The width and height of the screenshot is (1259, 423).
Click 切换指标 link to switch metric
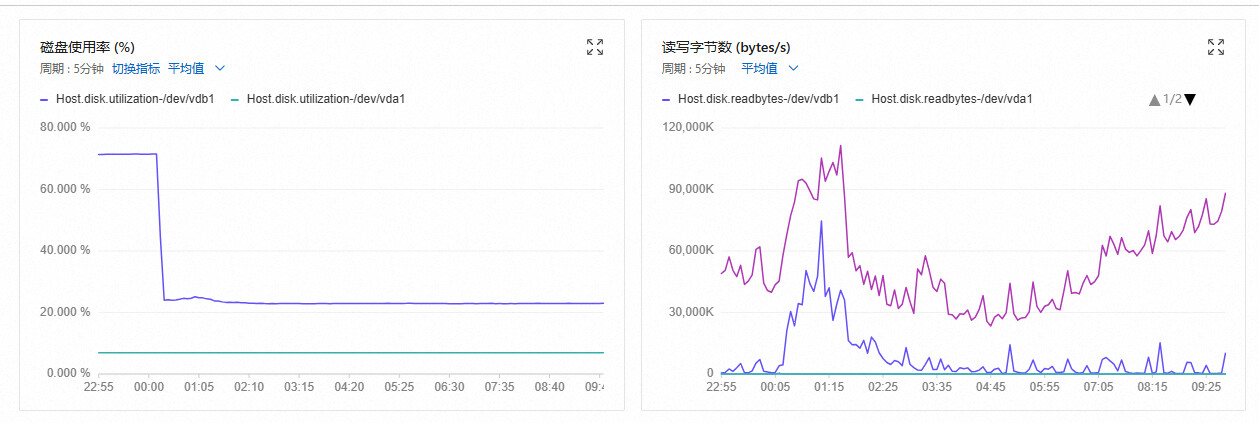(x=135, y=68)
